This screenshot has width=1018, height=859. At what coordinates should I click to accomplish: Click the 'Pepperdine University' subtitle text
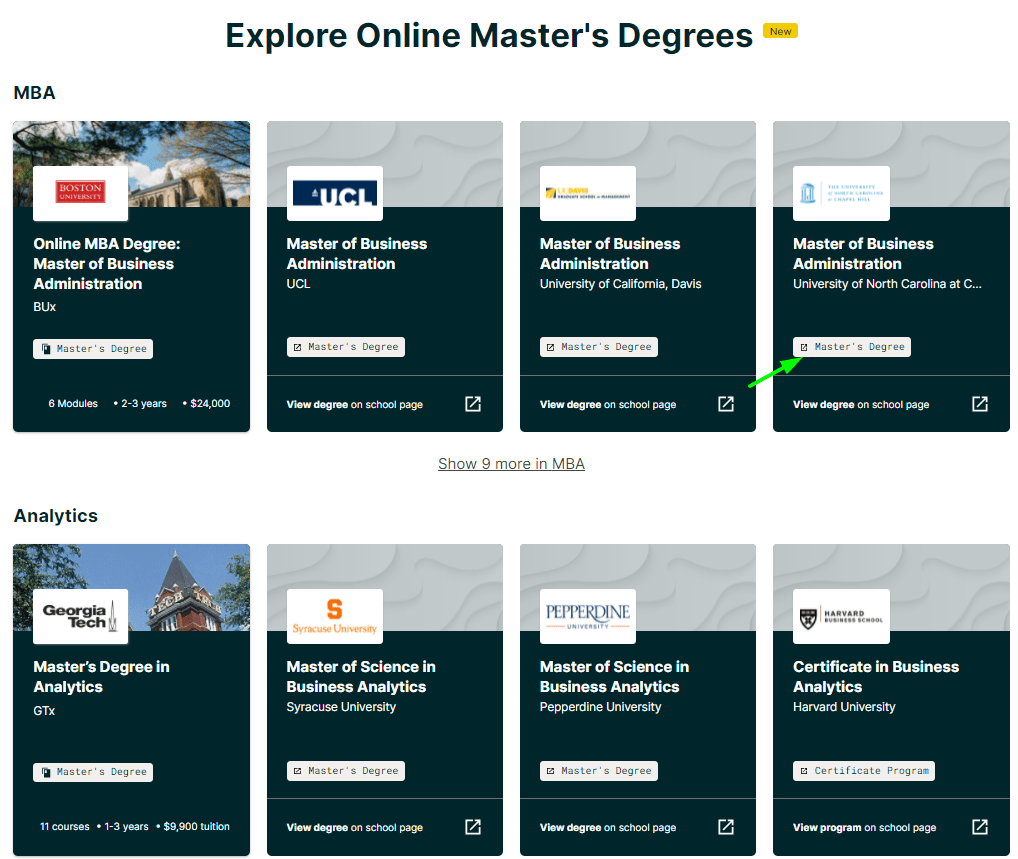[601, 707]
